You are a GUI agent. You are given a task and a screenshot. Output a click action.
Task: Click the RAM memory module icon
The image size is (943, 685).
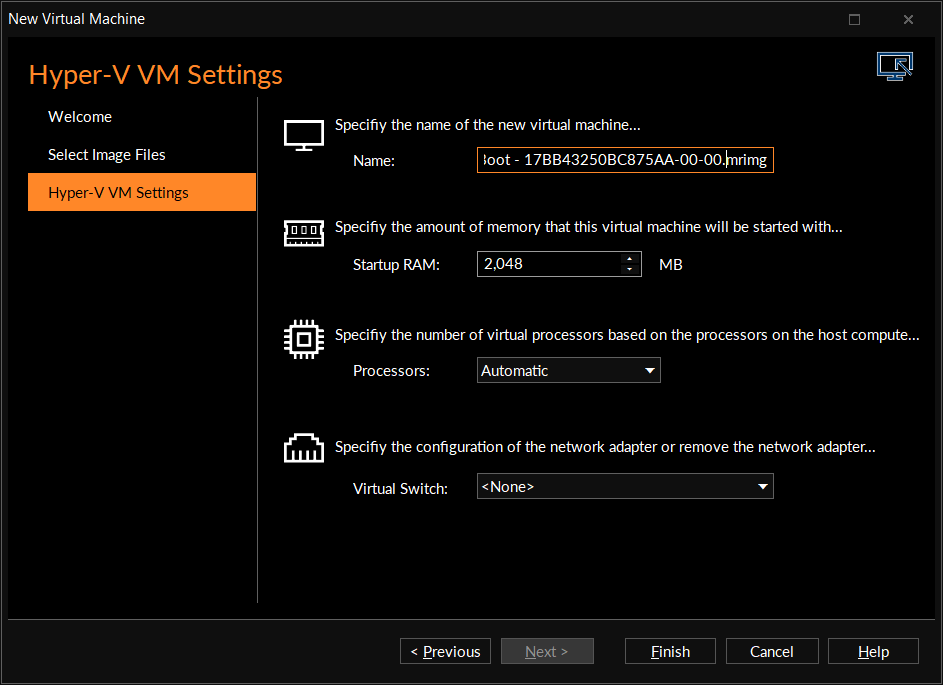(304, 233)
